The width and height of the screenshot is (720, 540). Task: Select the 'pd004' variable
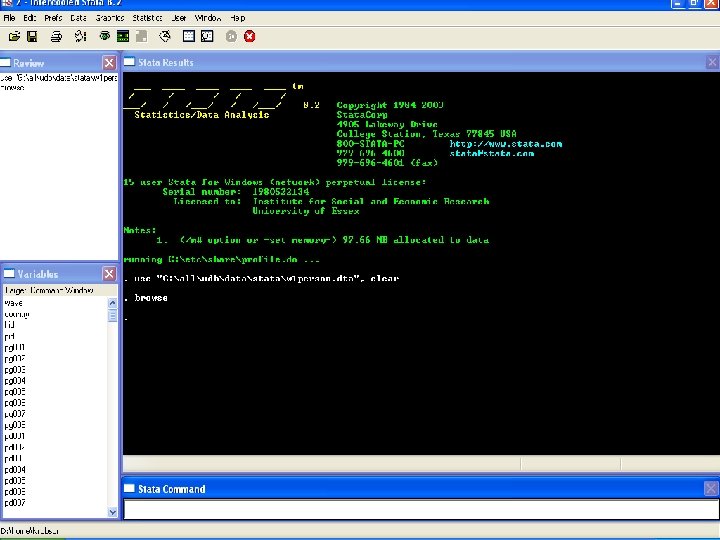[x=14, y=470]
